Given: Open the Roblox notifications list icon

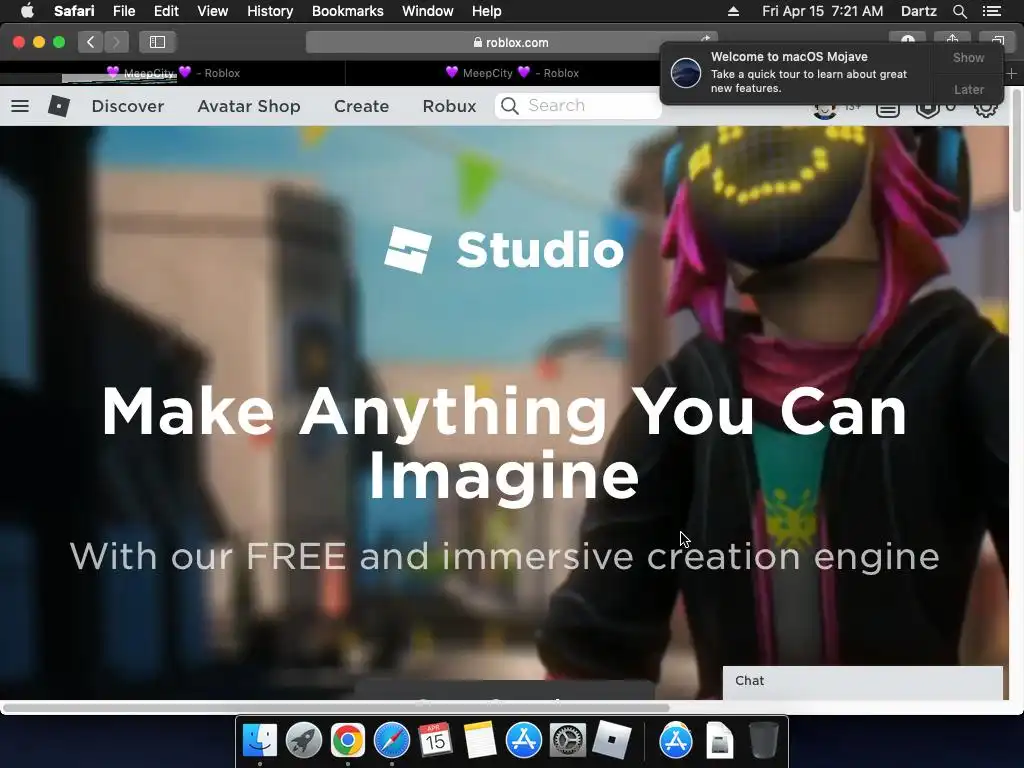Looking at the screenshot, I should (x=888, y=109).
